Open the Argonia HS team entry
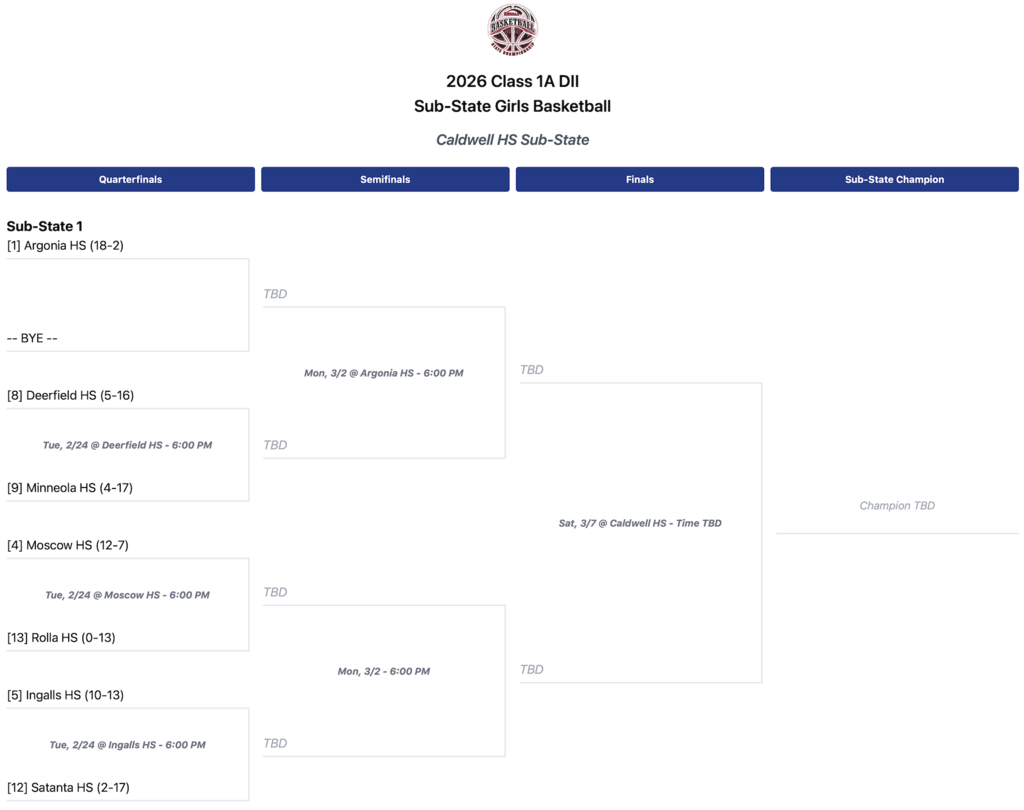1024x810 pixels. [65, 245]
